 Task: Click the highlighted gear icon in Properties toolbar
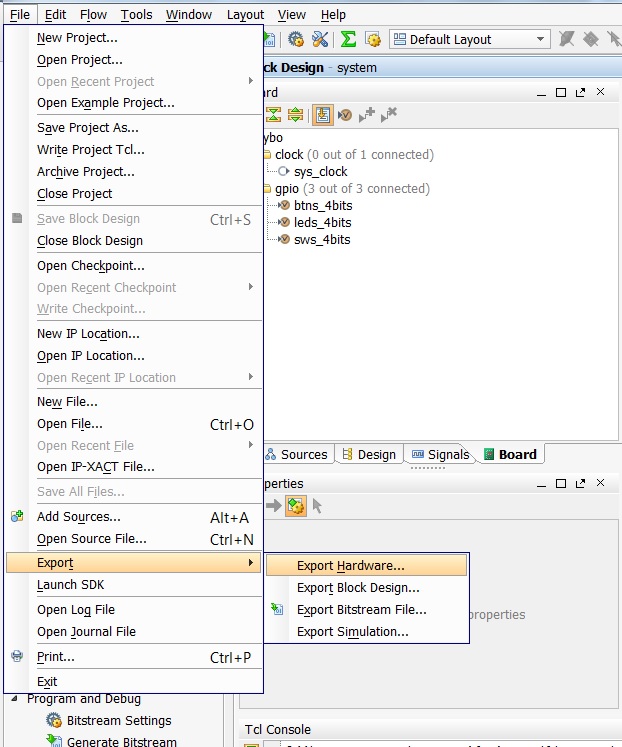[x=296, y=505]
